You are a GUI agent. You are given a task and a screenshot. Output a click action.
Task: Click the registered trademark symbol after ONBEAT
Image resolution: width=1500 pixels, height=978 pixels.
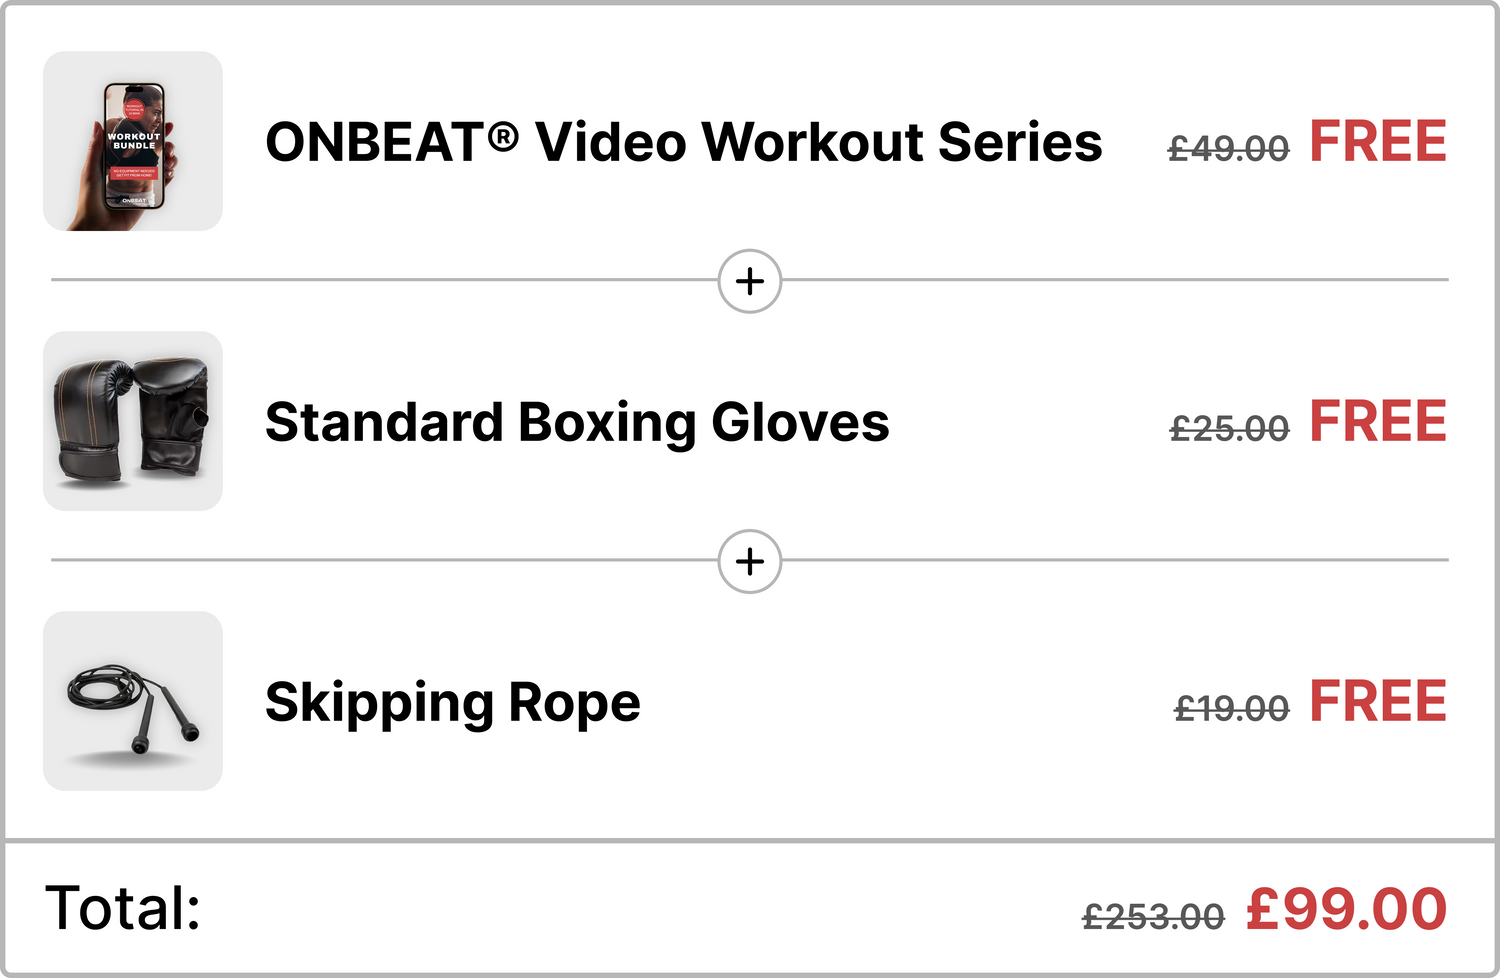(504, 137)
